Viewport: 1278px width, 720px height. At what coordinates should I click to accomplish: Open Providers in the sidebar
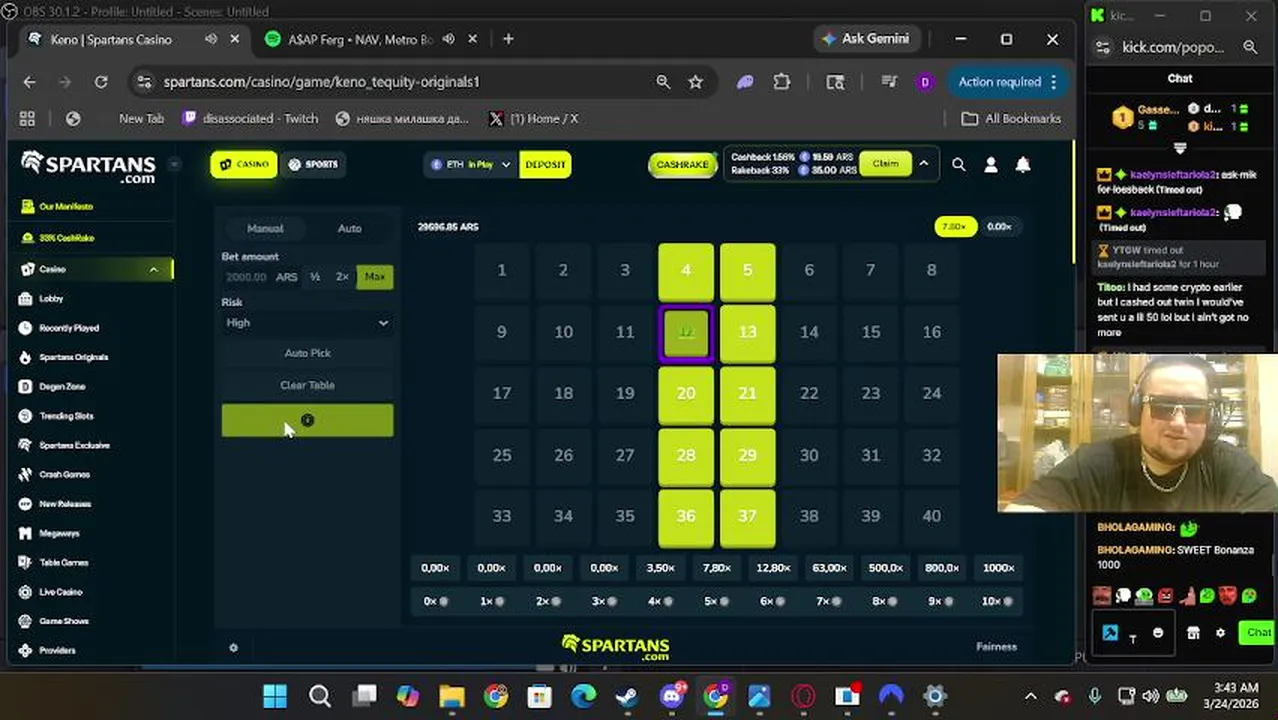pyautogui.click(x=57, y=650)
